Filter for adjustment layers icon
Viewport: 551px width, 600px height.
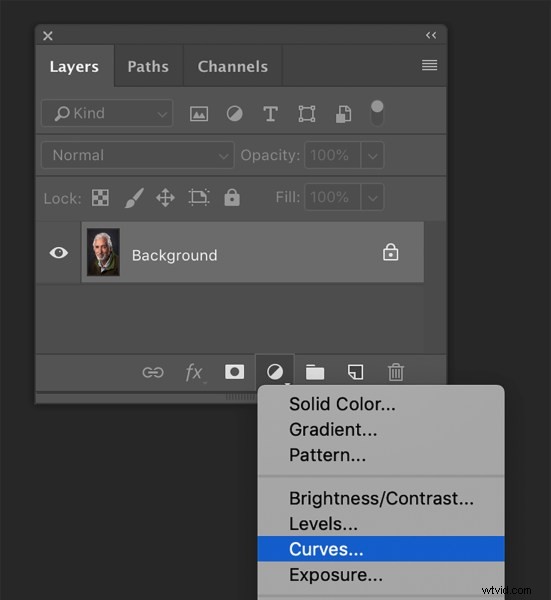(235, 114)
